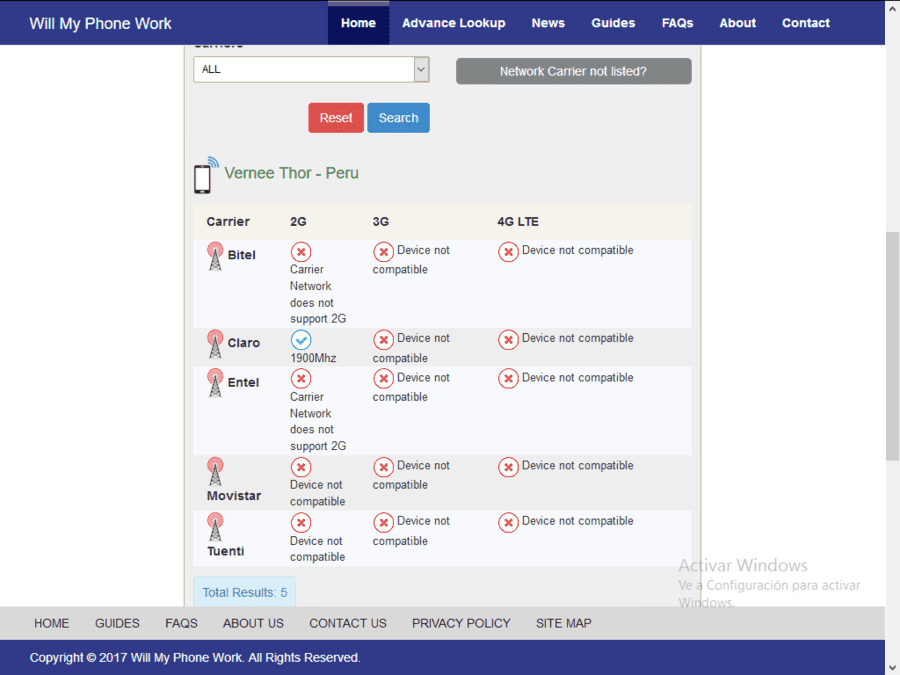Open PRIVACY POLICY link in footer
900x675 pixels.
point(461,623)
